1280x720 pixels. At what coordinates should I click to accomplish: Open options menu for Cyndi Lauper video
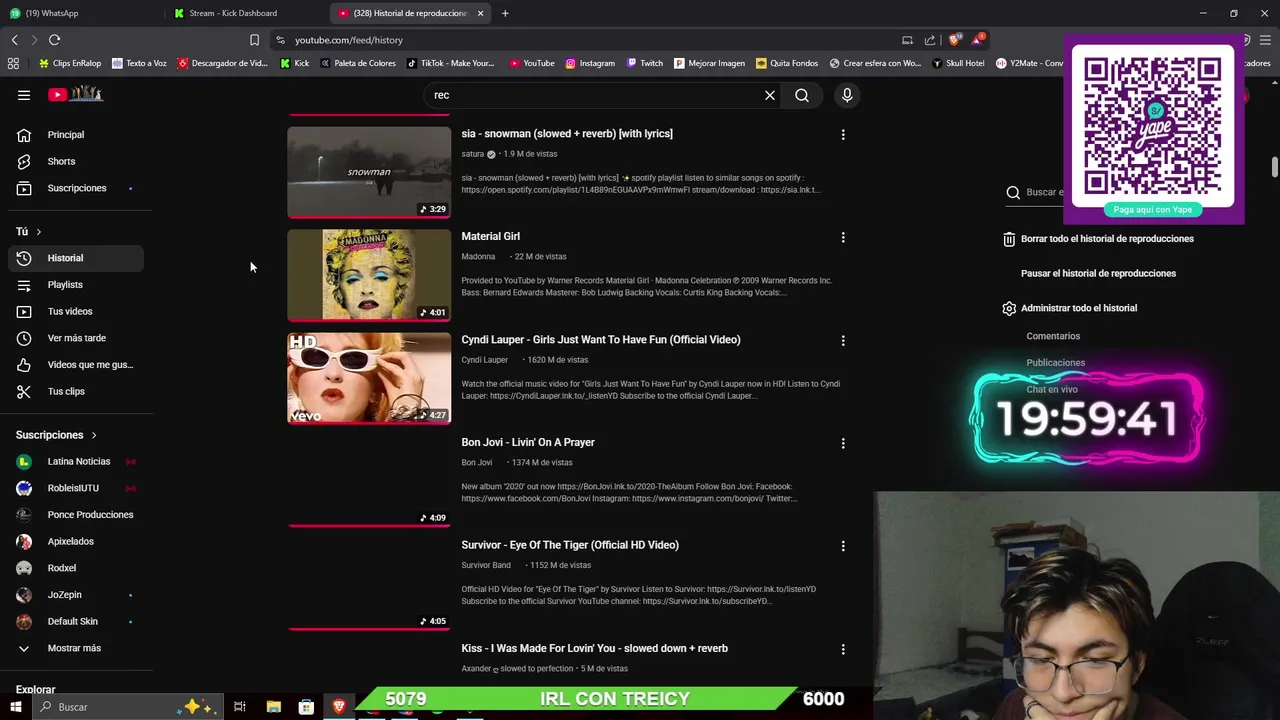[x=843, y=340]
